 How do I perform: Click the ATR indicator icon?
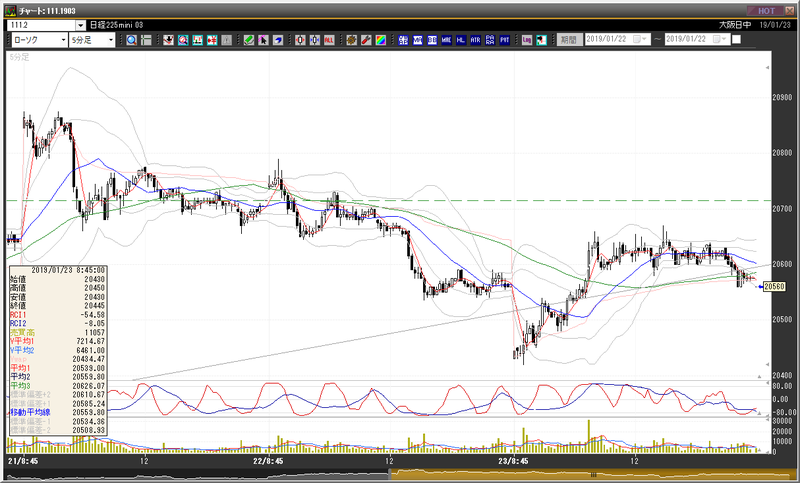point(476,40)
